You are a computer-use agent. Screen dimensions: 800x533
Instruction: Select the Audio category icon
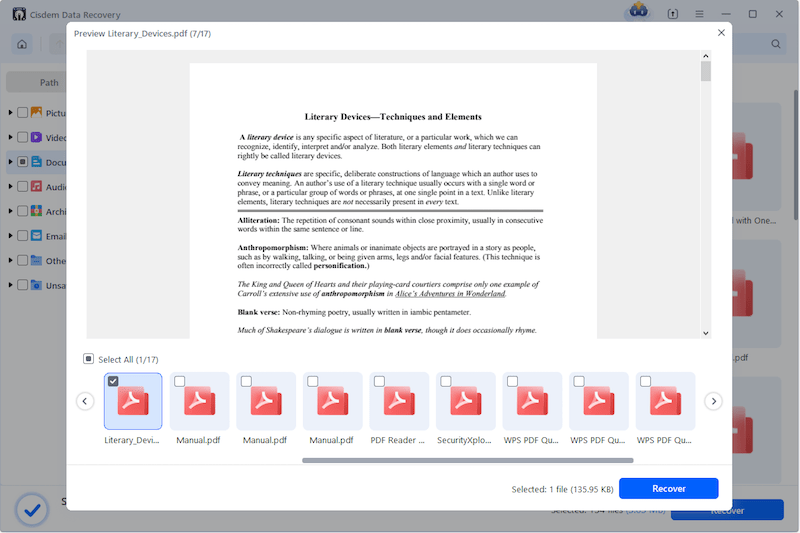click(36, 186)
